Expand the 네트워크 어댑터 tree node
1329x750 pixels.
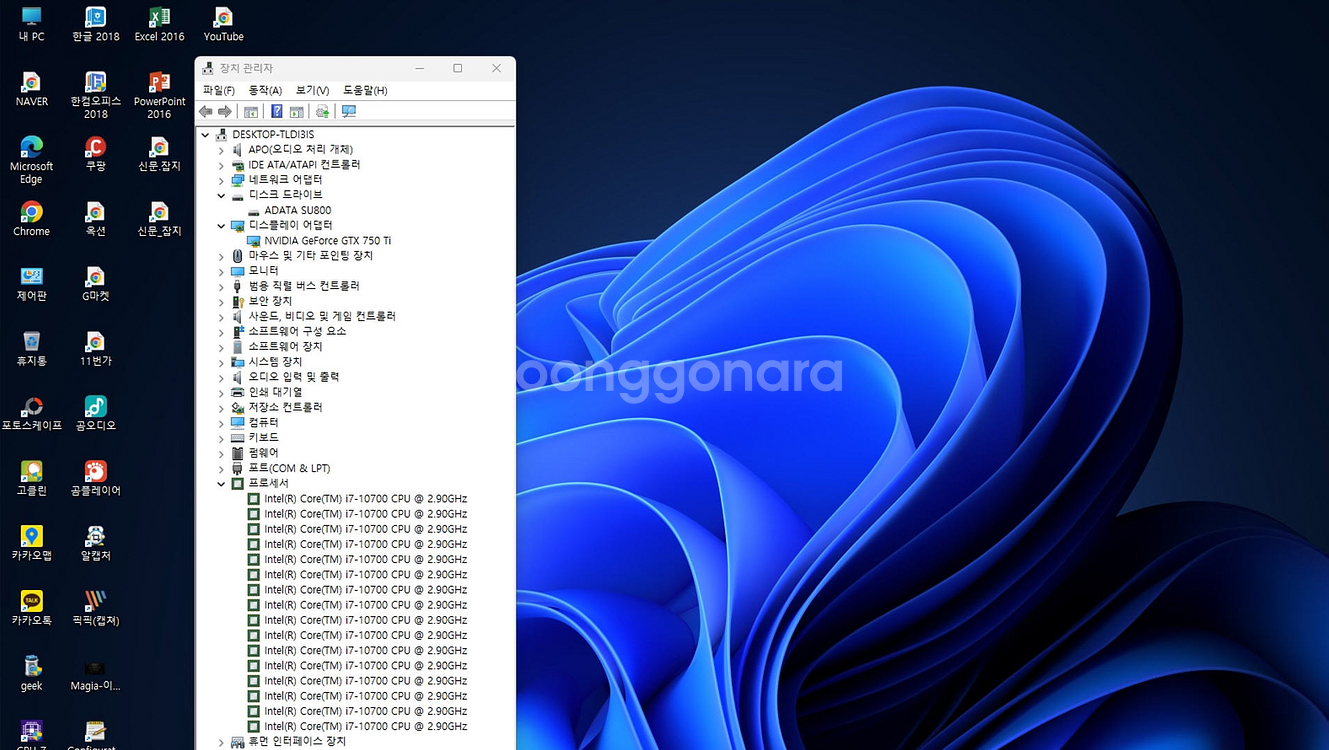[x=221, y=179]
